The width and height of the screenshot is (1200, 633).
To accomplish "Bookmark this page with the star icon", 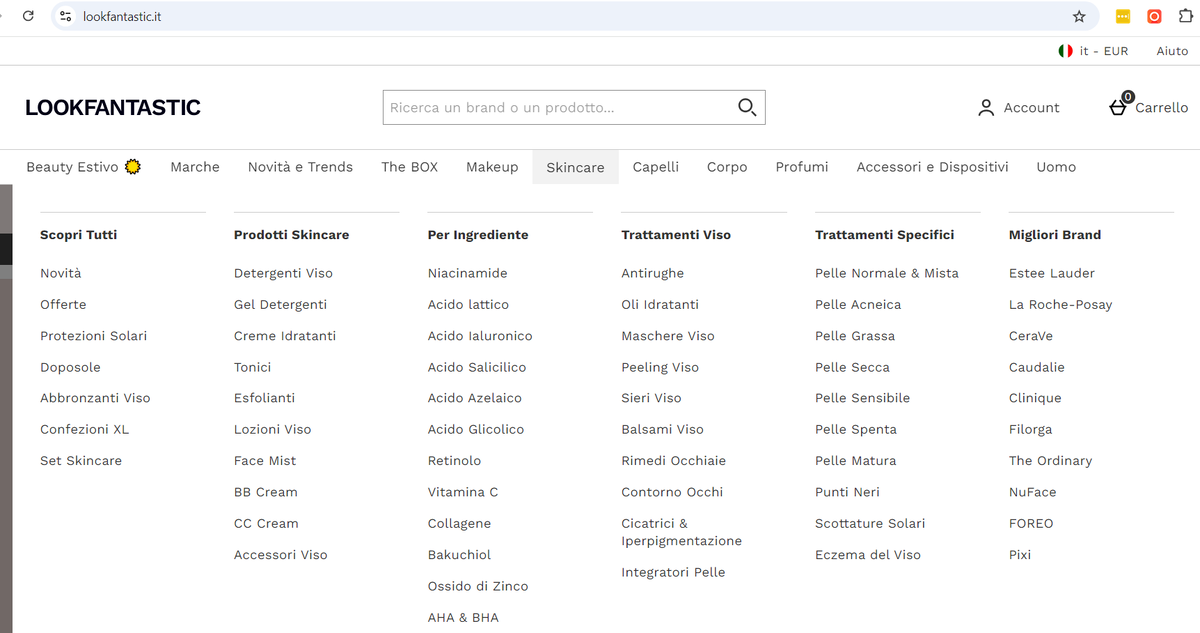I will pos(1079,16).
